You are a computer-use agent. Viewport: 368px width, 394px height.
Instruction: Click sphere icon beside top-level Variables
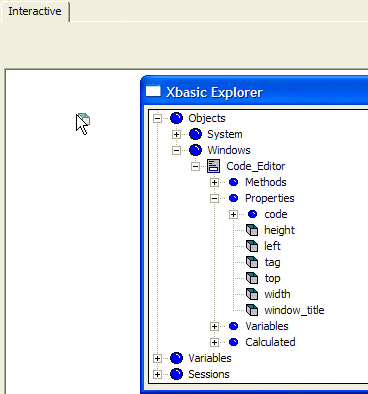pos(176,358)
